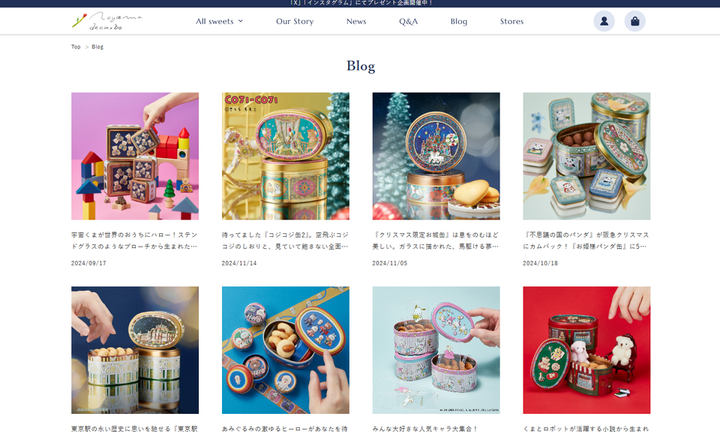Image resolution: width=720 pixels, height=434 pixels.
Task: Open the Stores page
Action: [x=512, y=21]
